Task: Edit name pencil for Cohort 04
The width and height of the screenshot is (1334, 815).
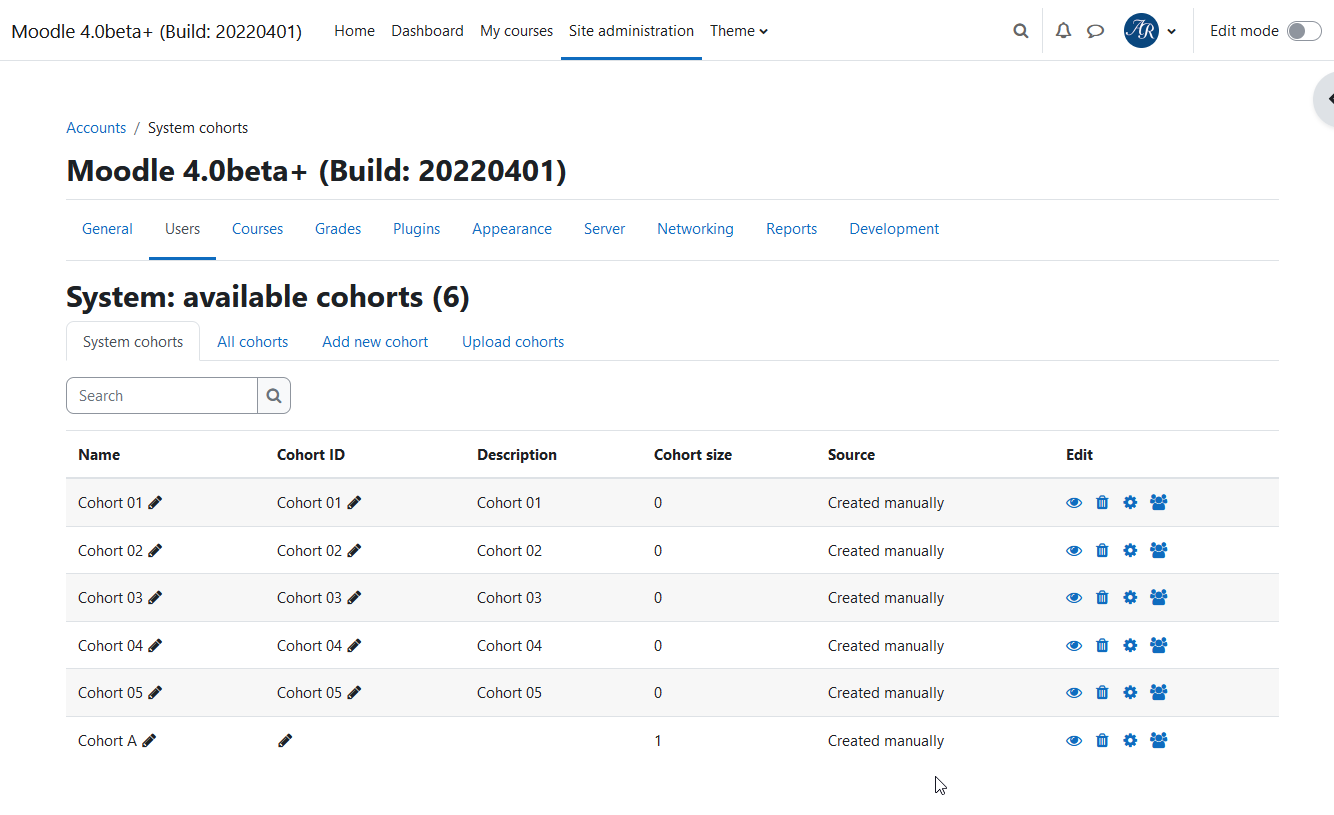Action: (155, 646)
